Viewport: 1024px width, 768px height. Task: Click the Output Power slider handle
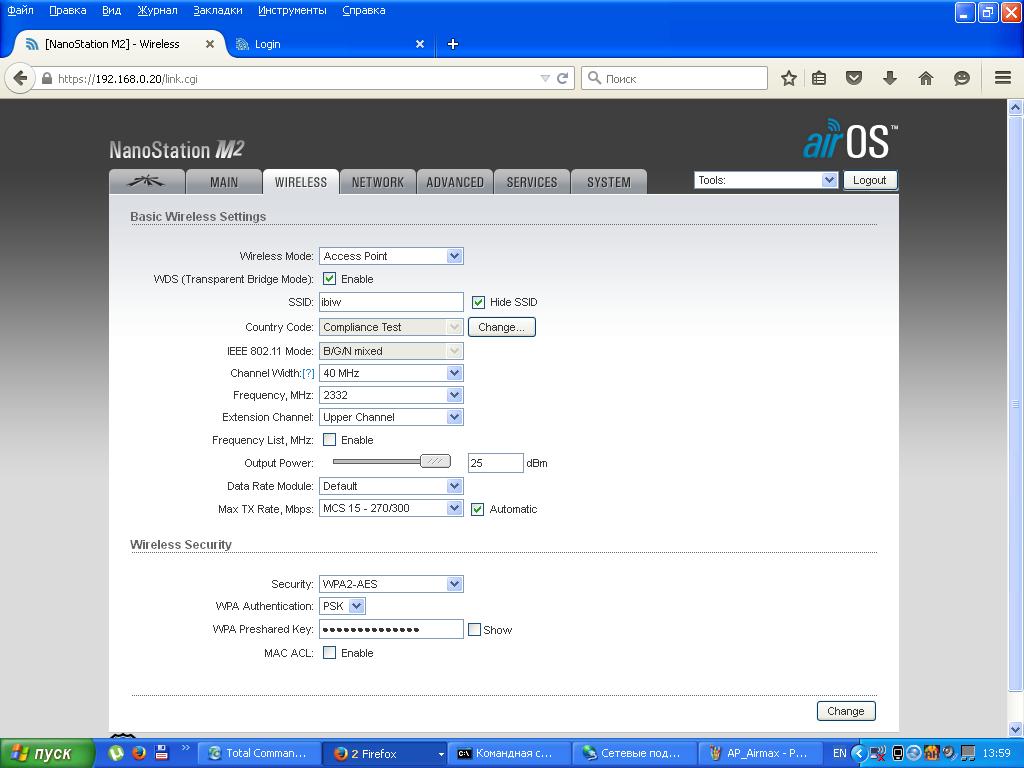(x=435, y=462)
